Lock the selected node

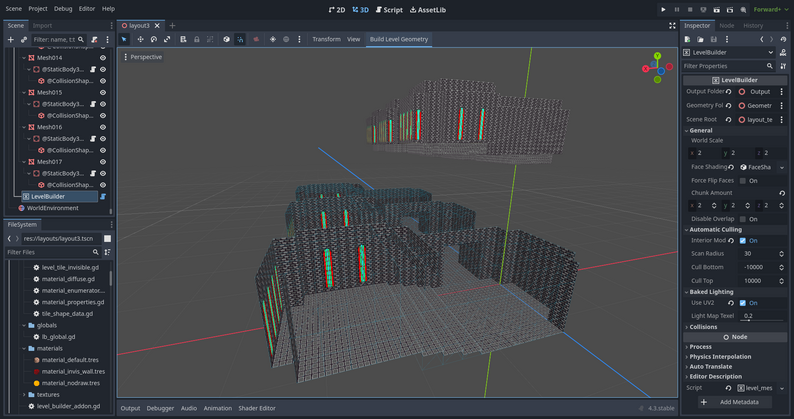click(196, 39)
